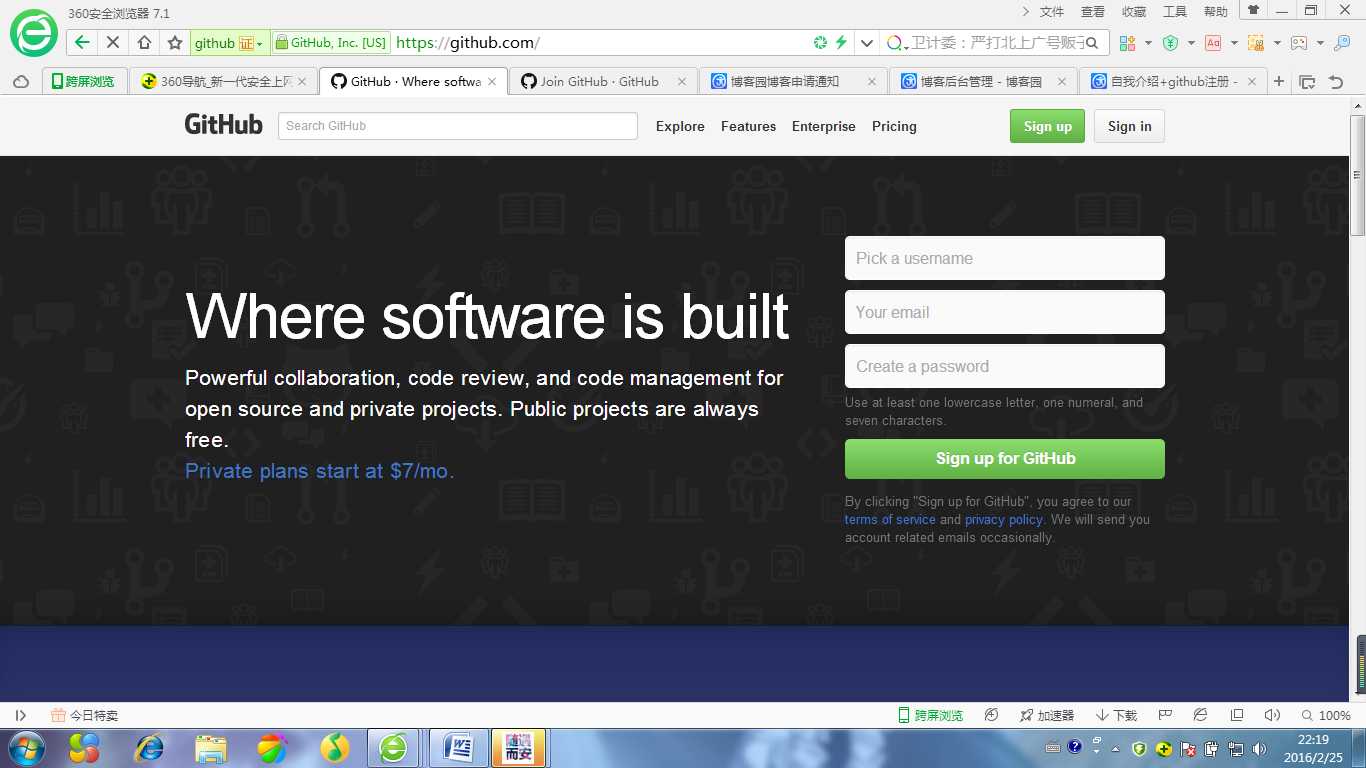The width and height of the screenshot is (1366, 768).
Task: Click the green shield payment protection icon
Action: 1170,43
